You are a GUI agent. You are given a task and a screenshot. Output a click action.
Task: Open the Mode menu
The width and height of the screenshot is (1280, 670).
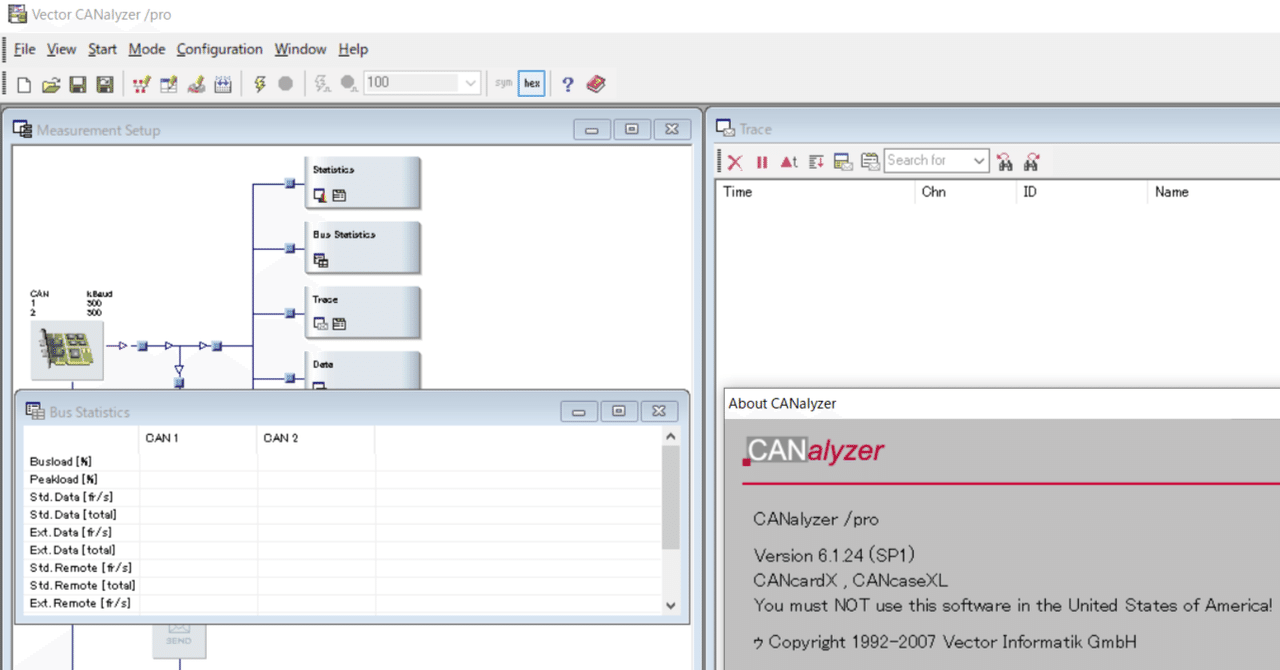tap(147, 49)
